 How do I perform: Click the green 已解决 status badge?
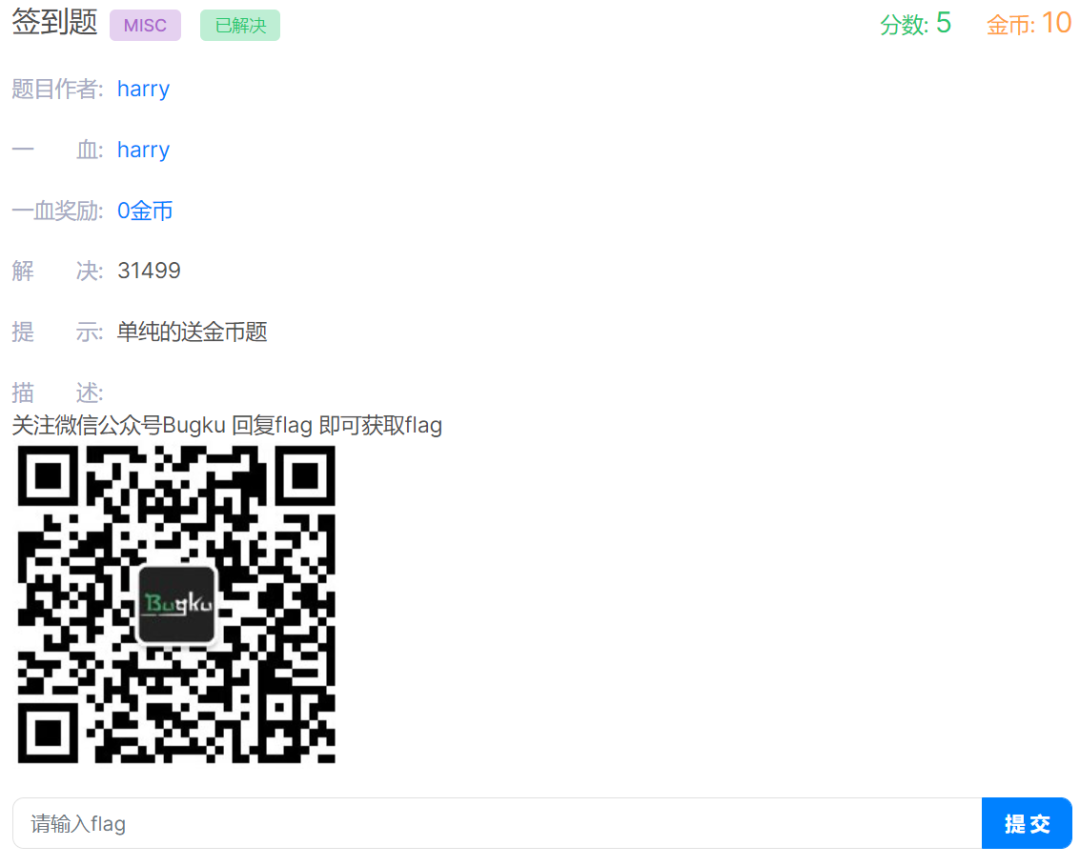point(240,25)
